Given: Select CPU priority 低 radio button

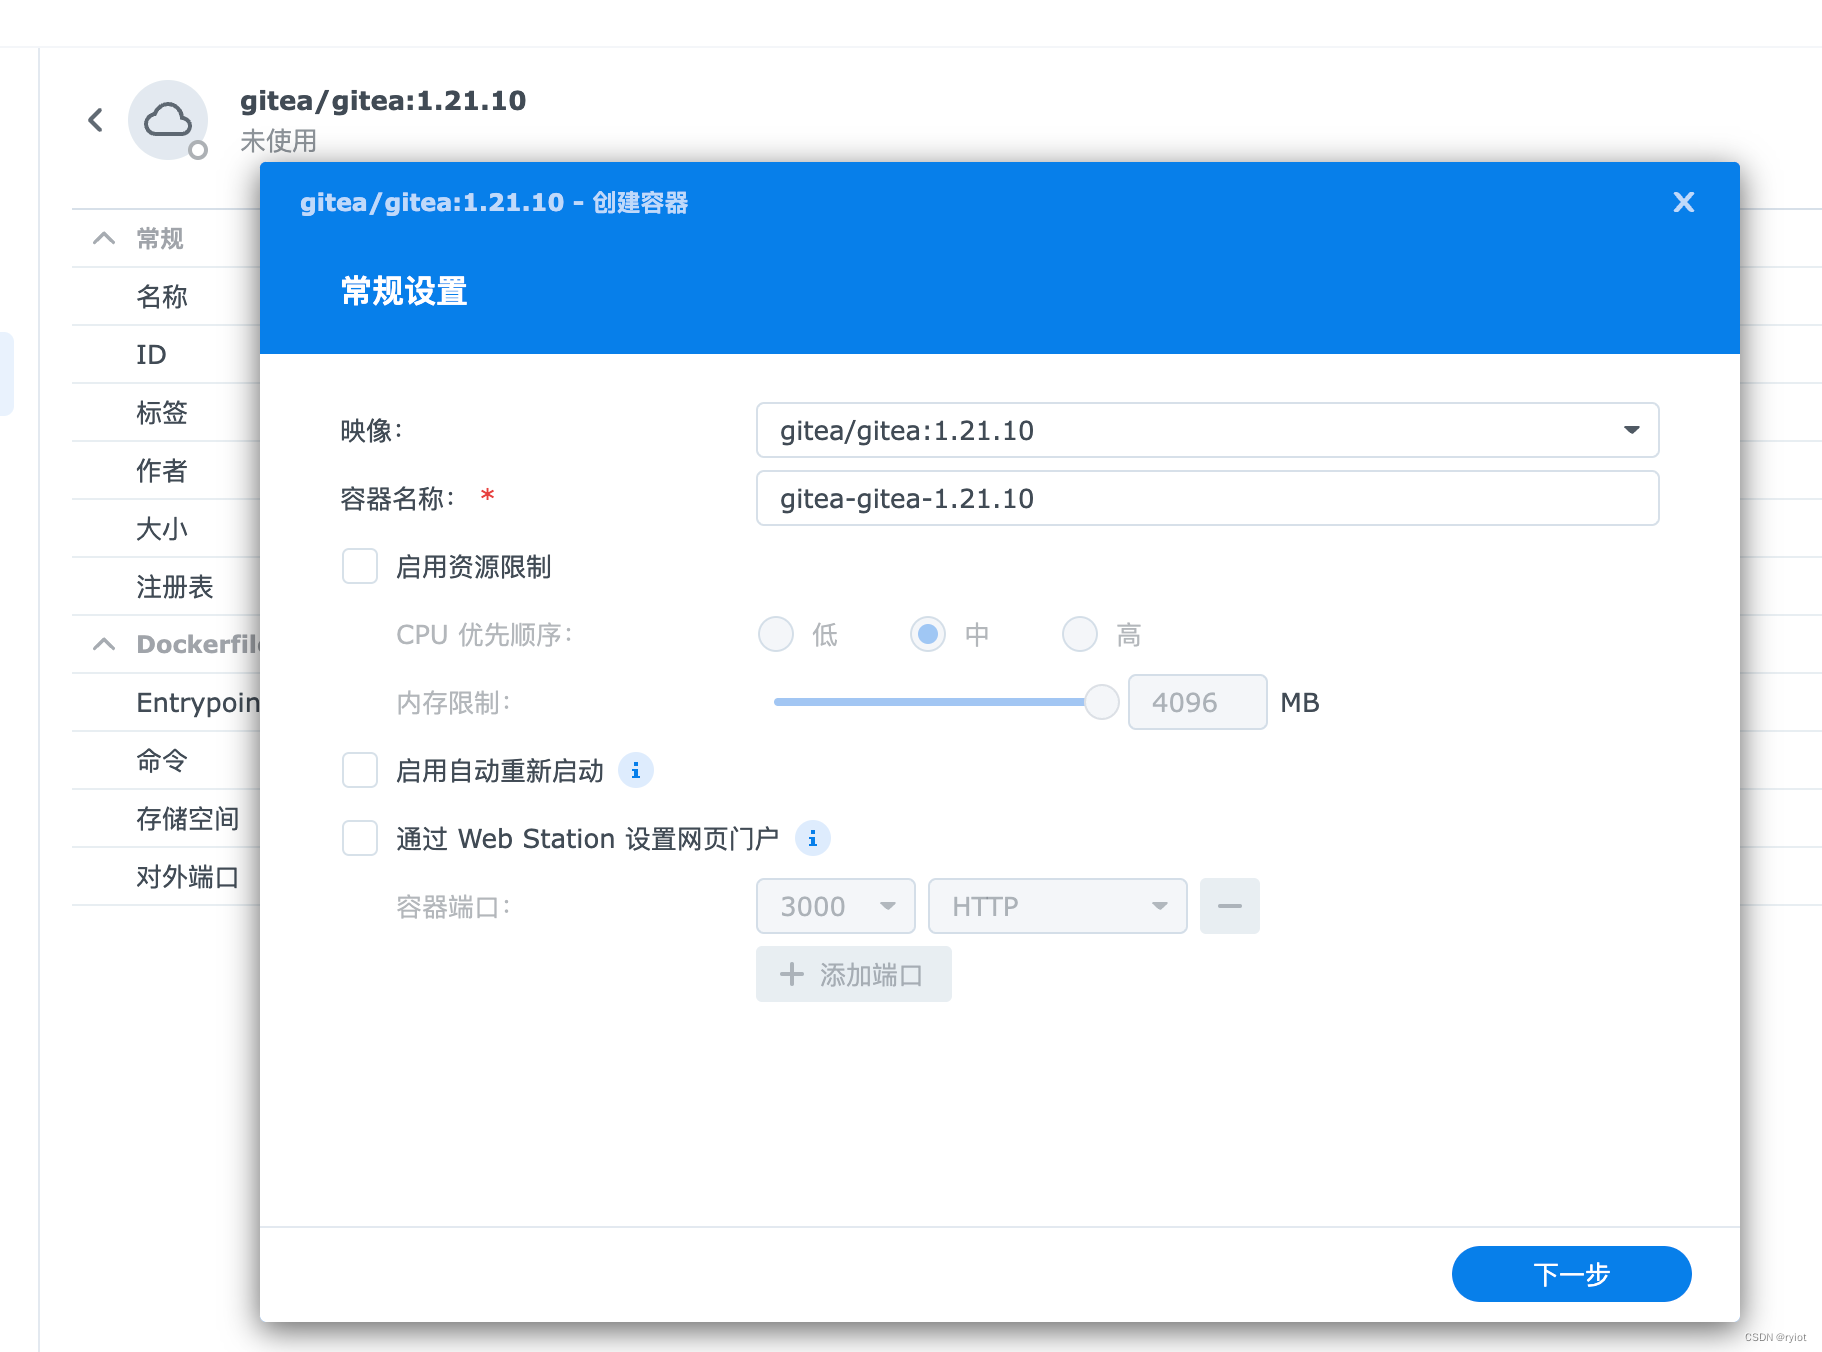Looking at the screenshot, I should tap(776, 634).
